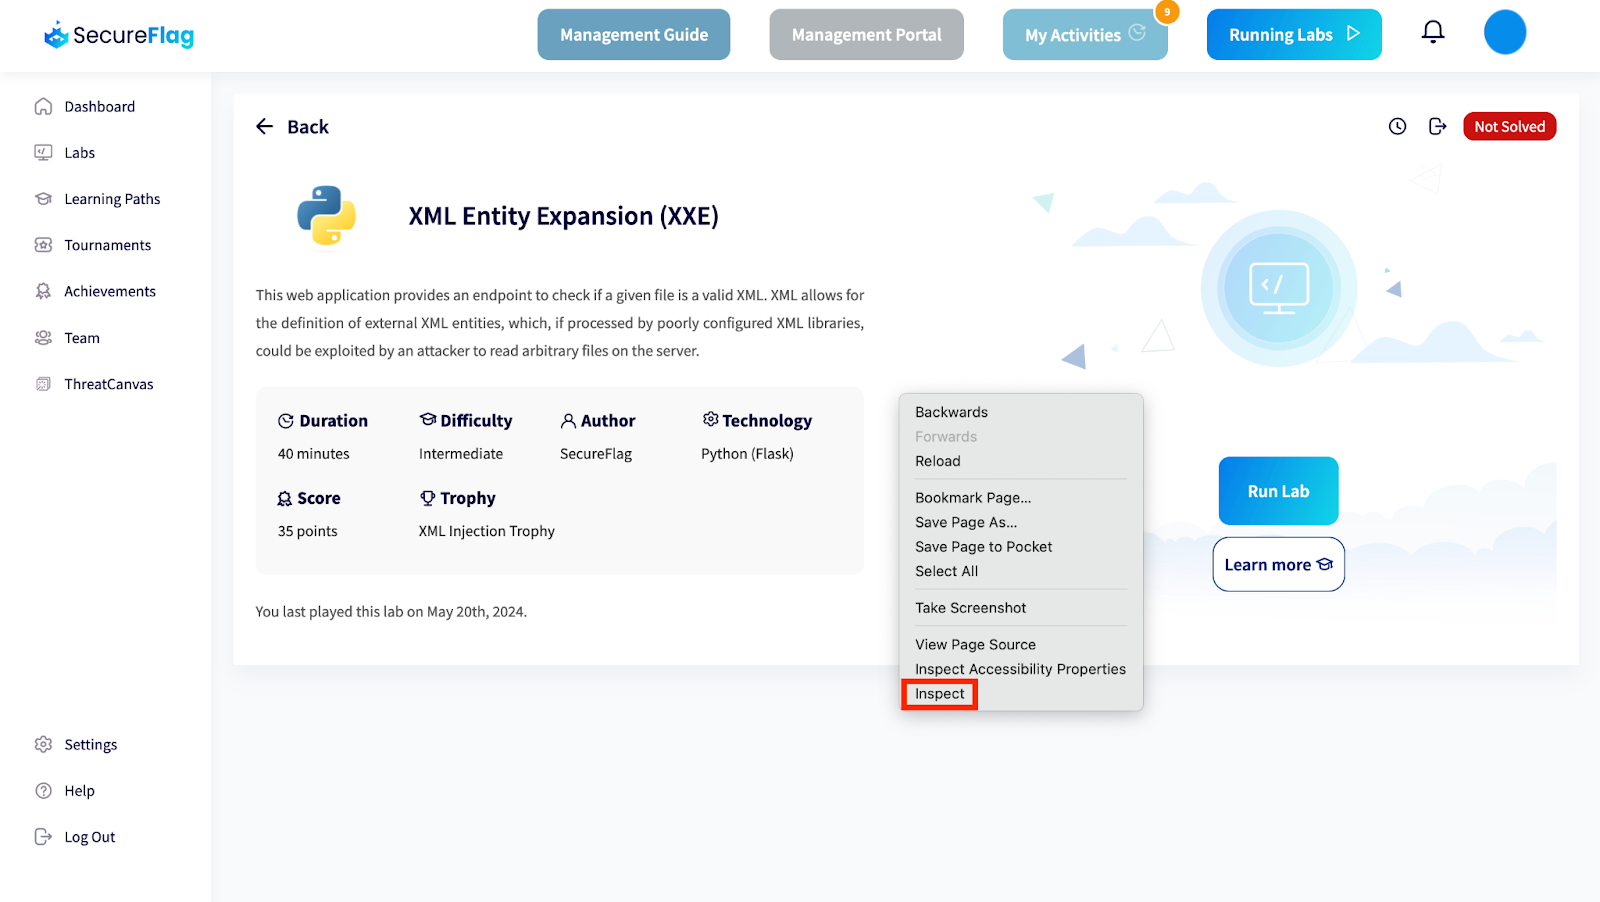Click the SecureFlag logo
This screenshot has width=1600, height=902.
119,35
